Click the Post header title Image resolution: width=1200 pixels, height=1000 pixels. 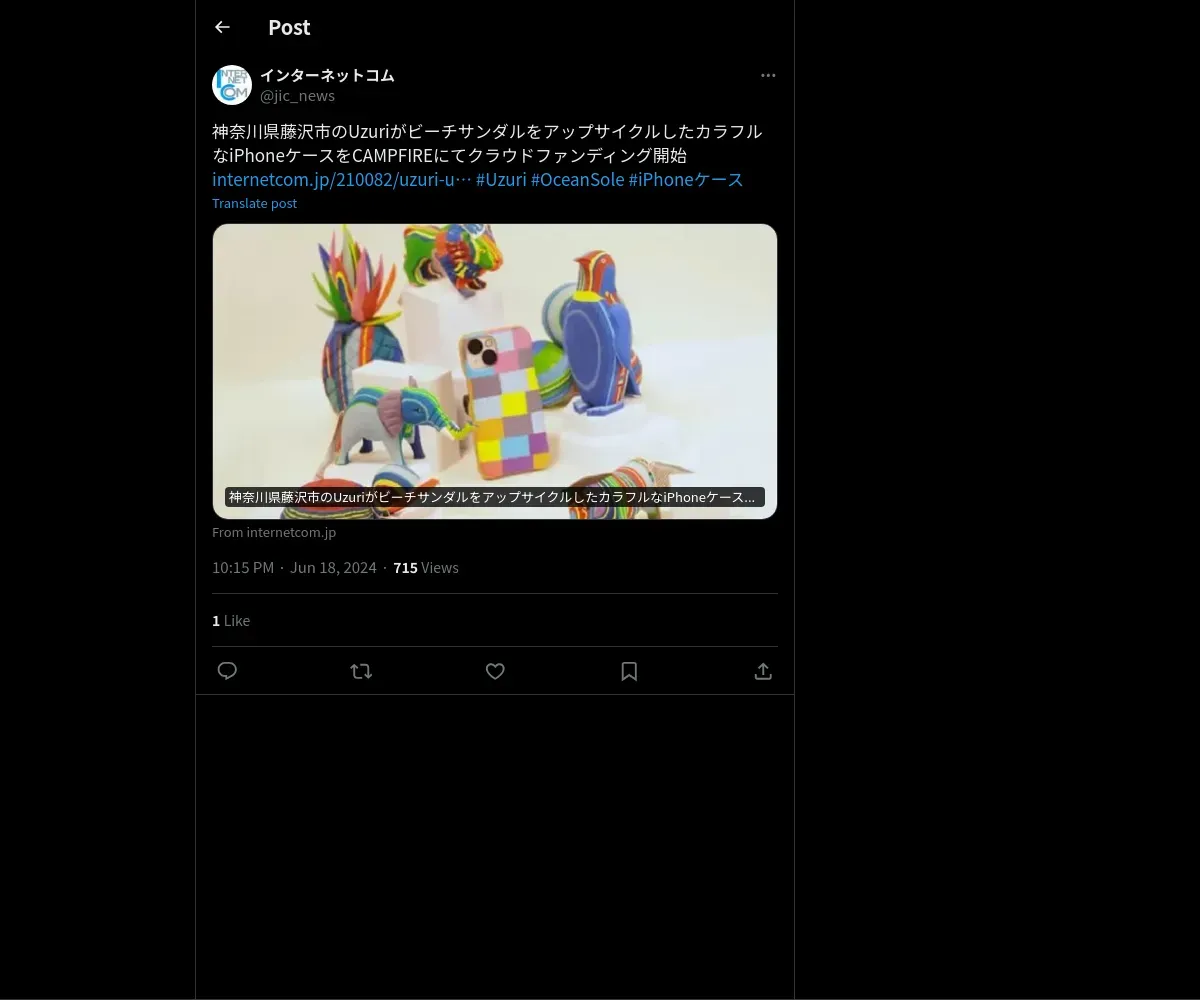289,27
